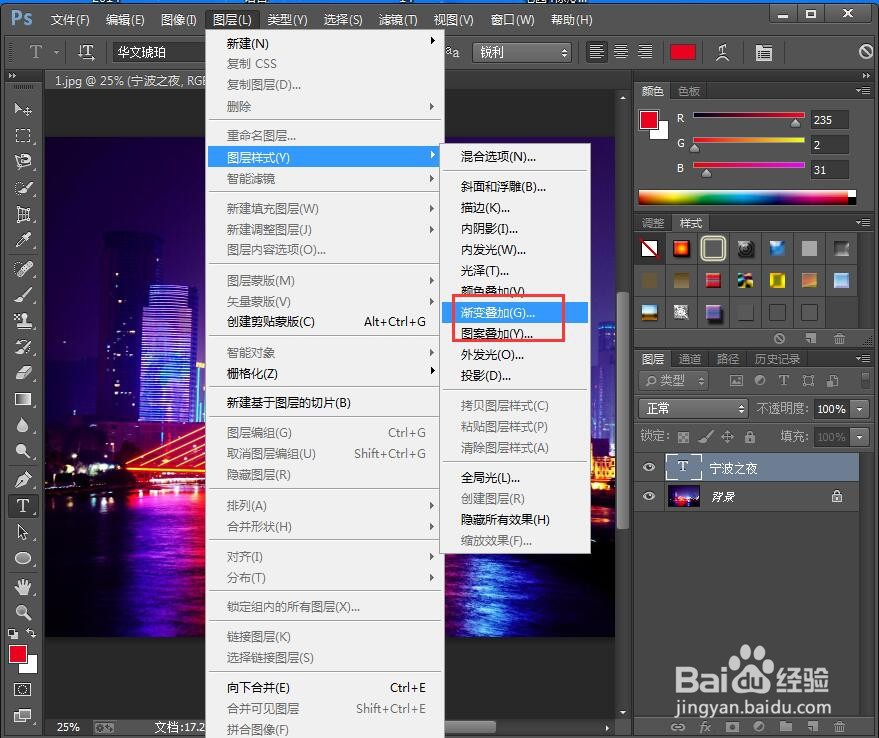This screenshot has height=738, width=879.
Task: Open the anti-aliasing 锐利 dropdown
Action: (x=522, y=53)
